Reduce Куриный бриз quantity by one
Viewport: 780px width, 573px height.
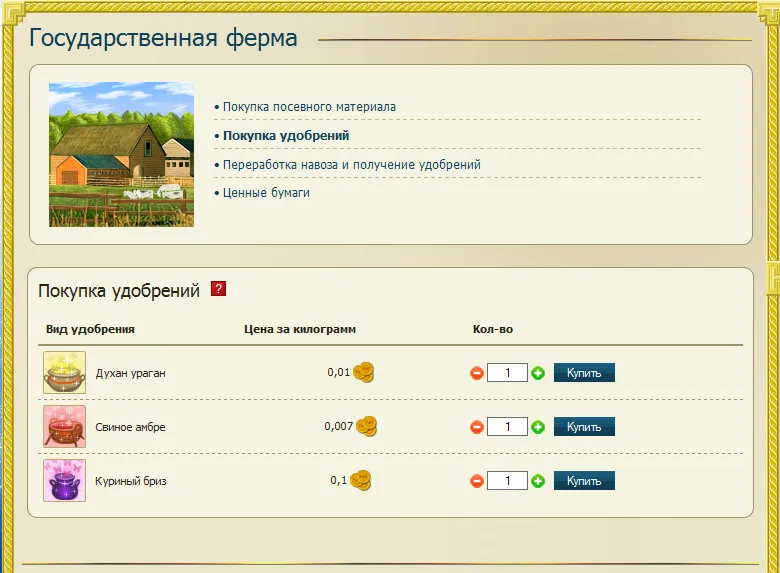click(477, 481)
